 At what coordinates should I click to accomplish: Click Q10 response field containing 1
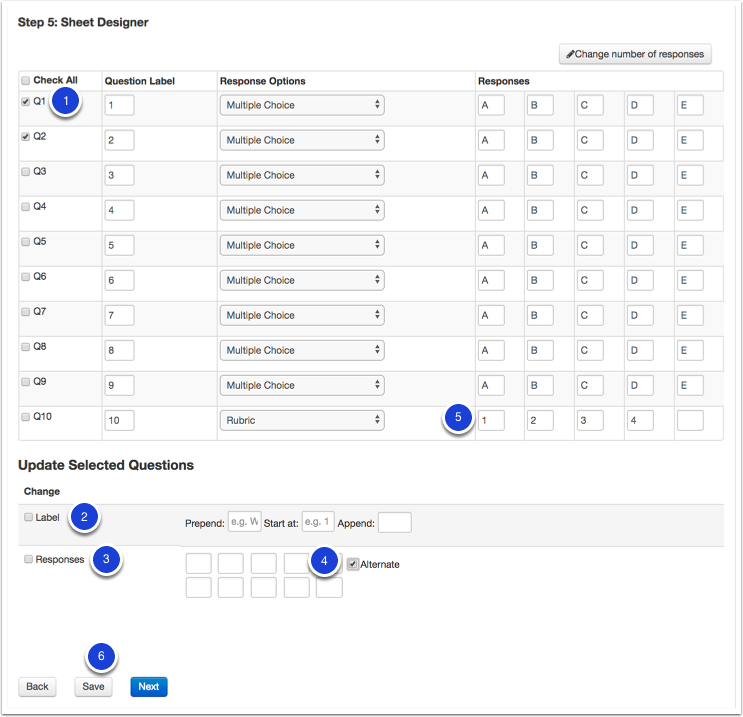tap(491, 421)
